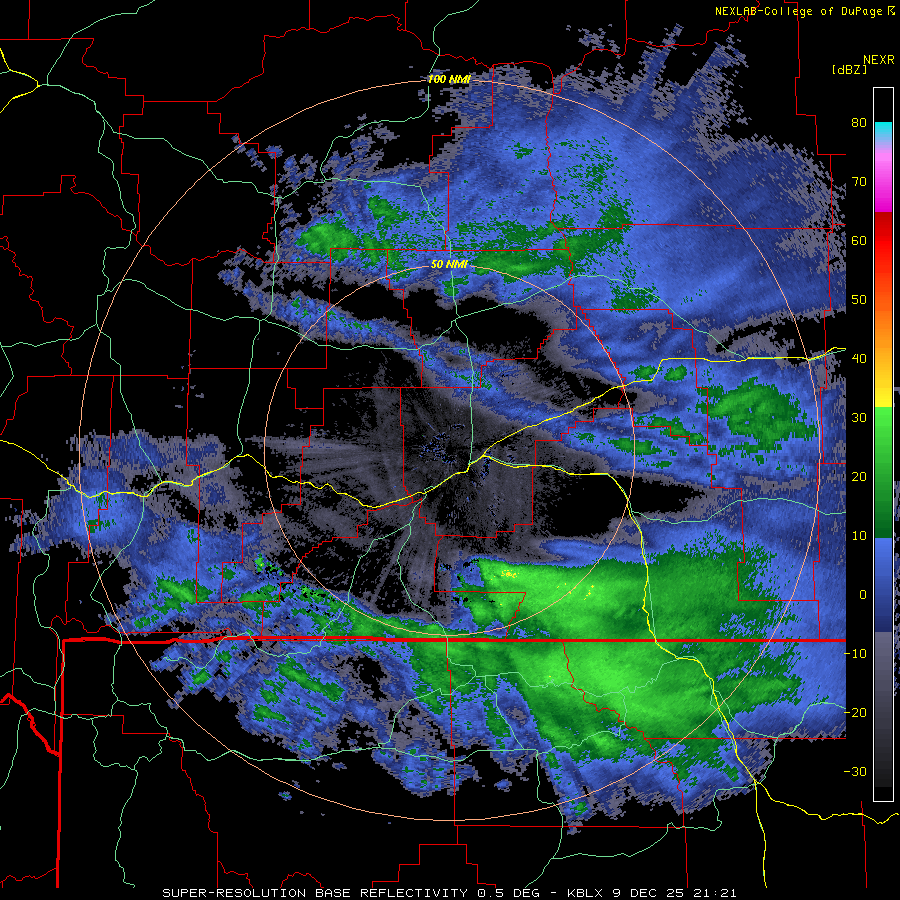
Task: Click the positive 20 value on the dBZ scale
Action: [x=859, y=477]
